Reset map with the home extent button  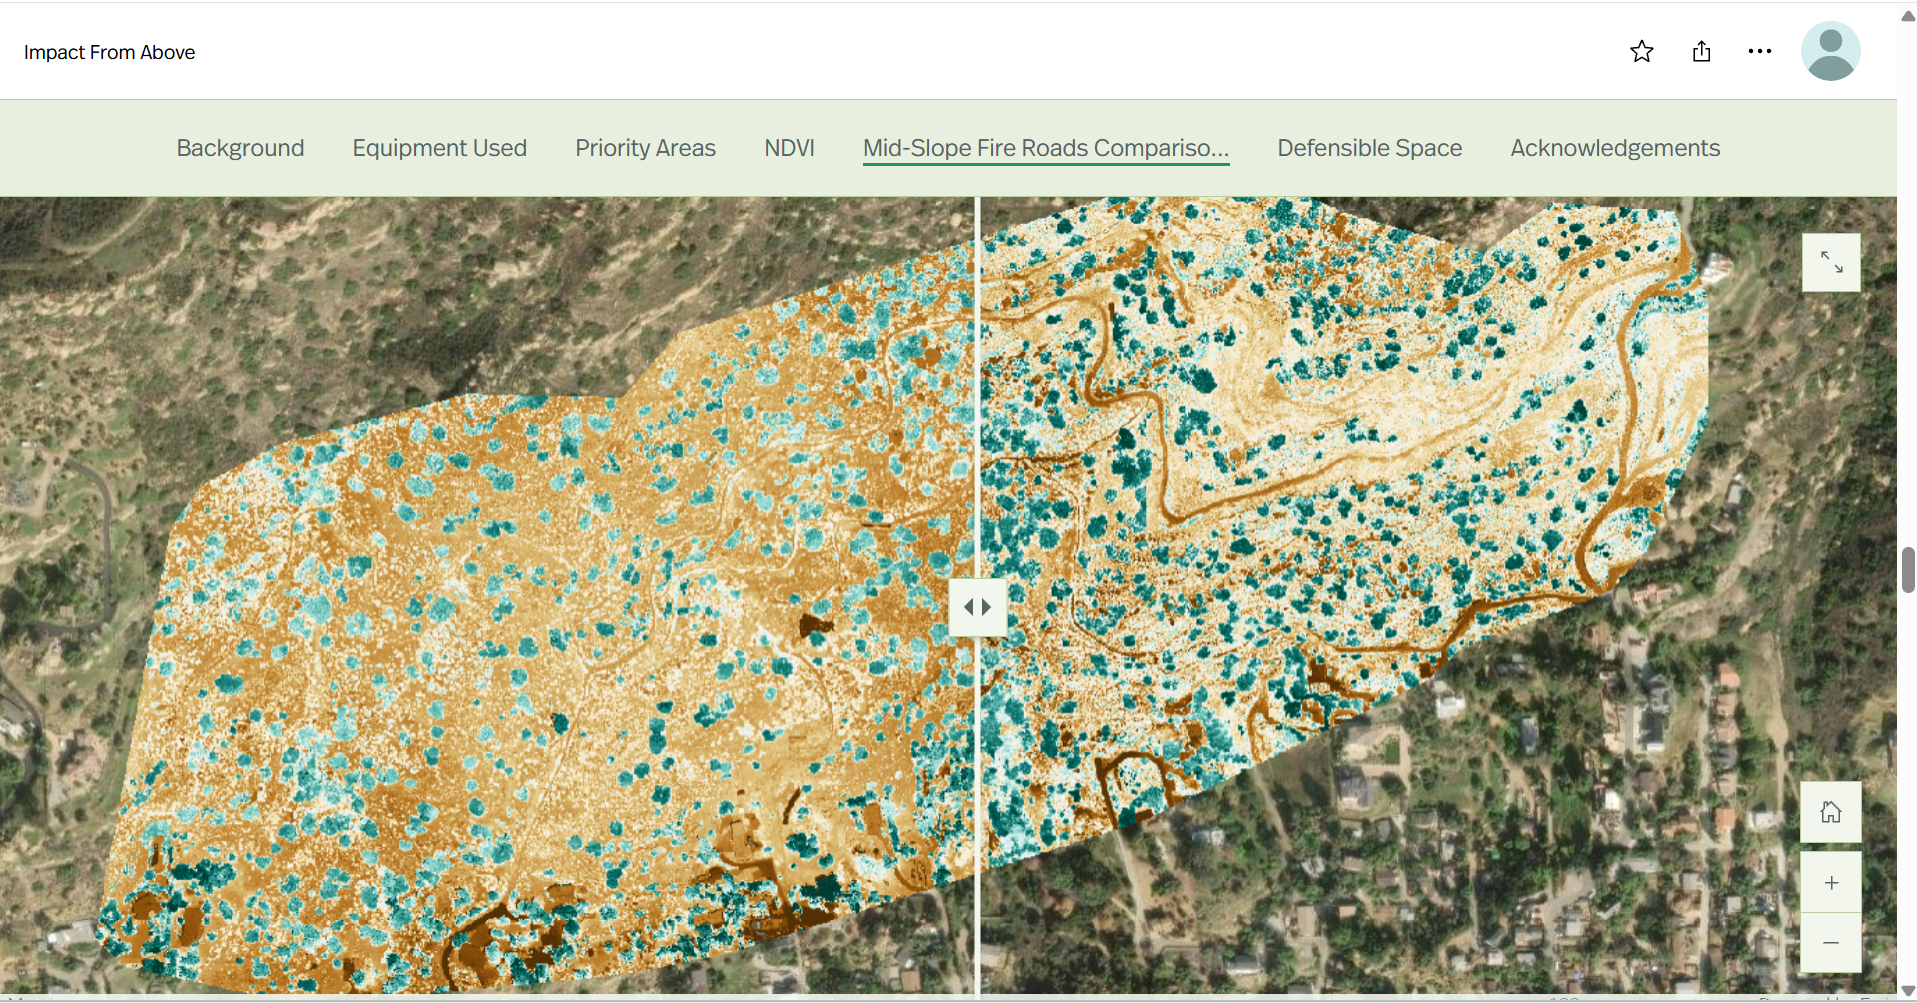[x=1830, y=812]
